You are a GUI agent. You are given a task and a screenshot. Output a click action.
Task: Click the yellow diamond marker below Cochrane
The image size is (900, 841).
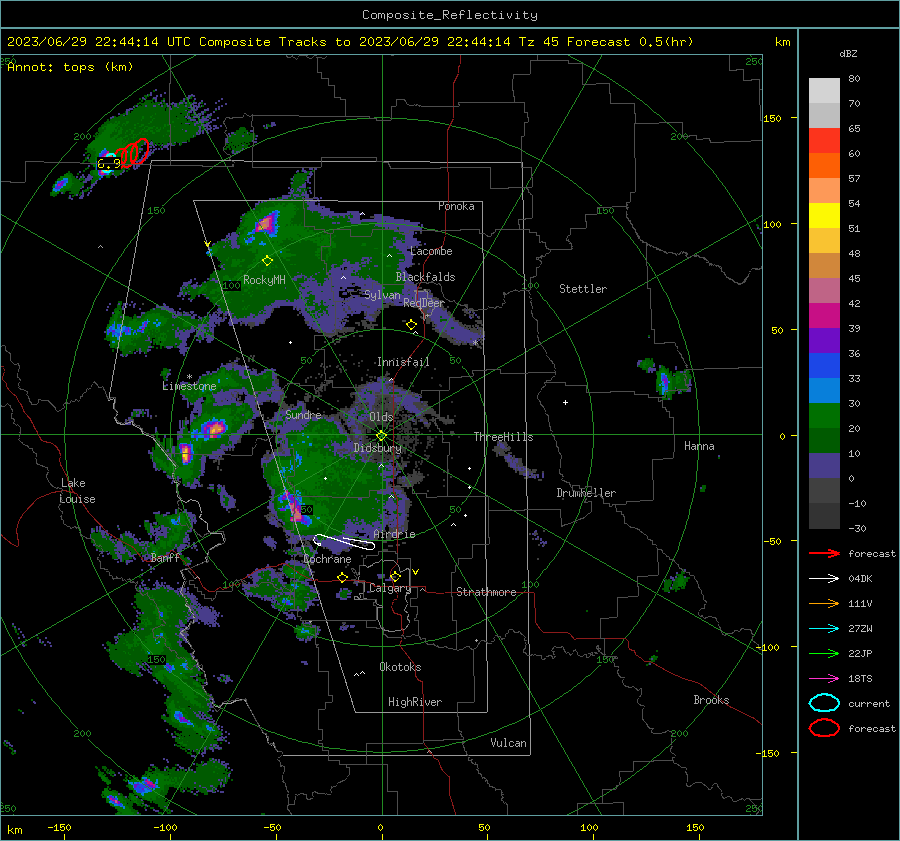click(343, 578)
